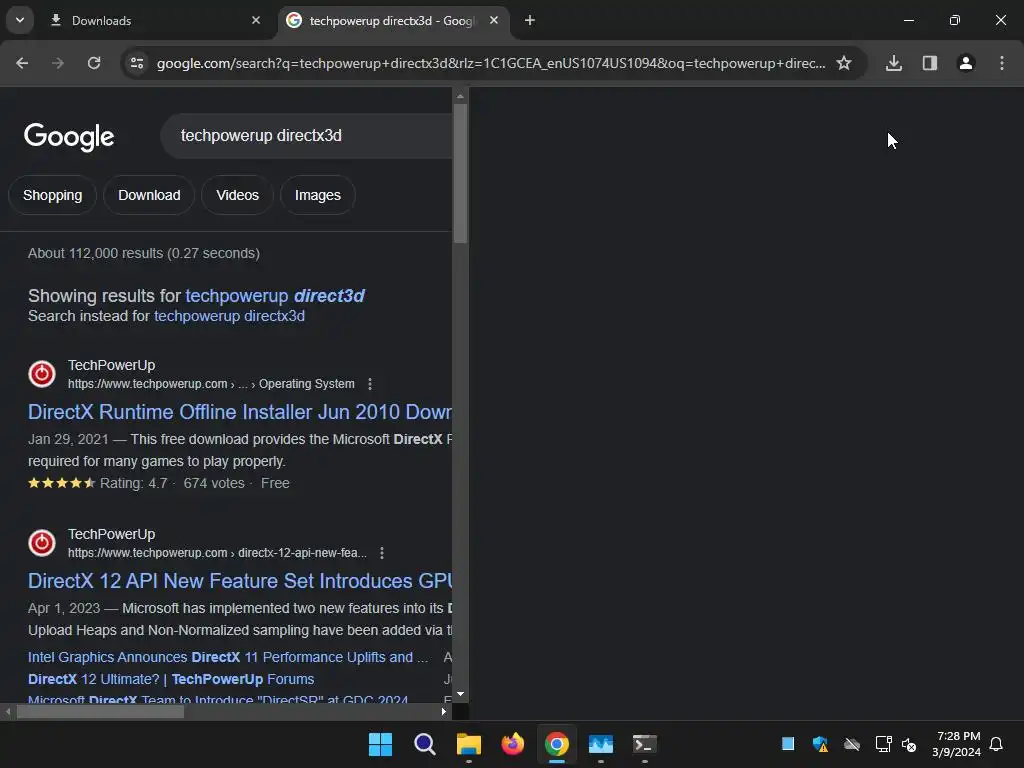Screen dimensions: 1024x768
Task: Select the techpowerup directx3d Google tab
Action: [x=392, y=20]
